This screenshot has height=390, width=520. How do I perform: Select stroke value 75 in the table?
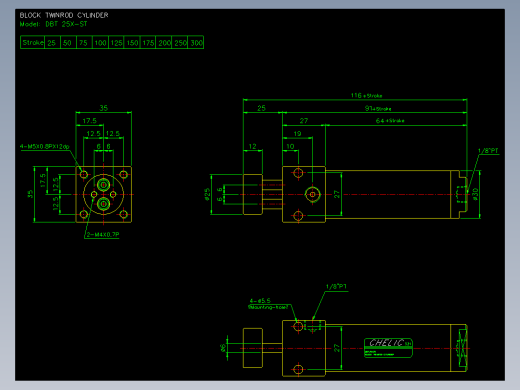(83, 43)
